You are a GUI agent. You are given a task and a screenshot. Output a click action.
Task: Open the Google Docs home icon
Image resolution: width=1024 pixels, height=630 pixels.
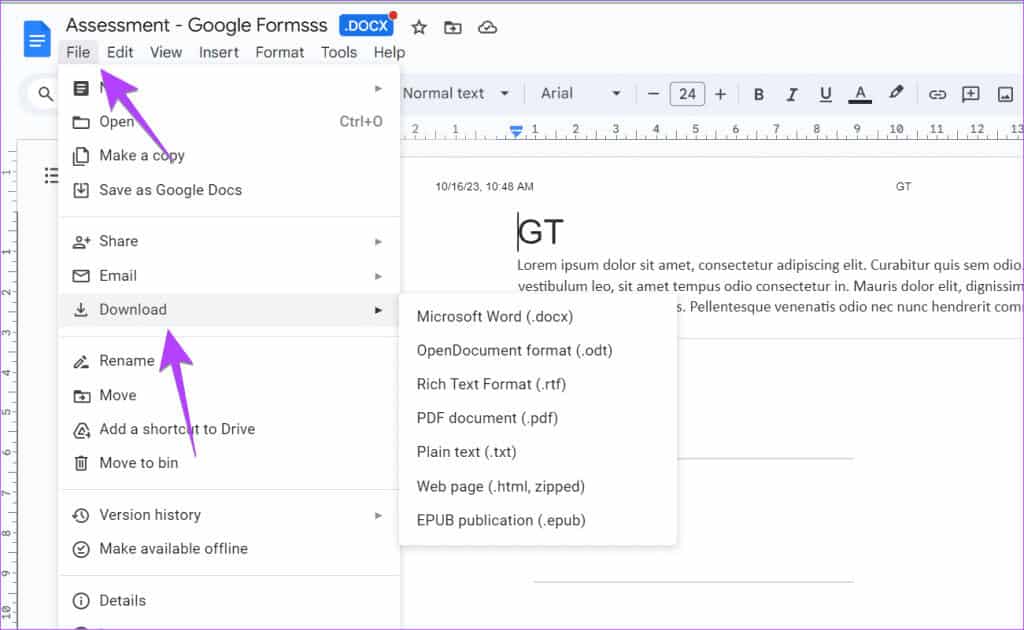click(x=37, y=39)
